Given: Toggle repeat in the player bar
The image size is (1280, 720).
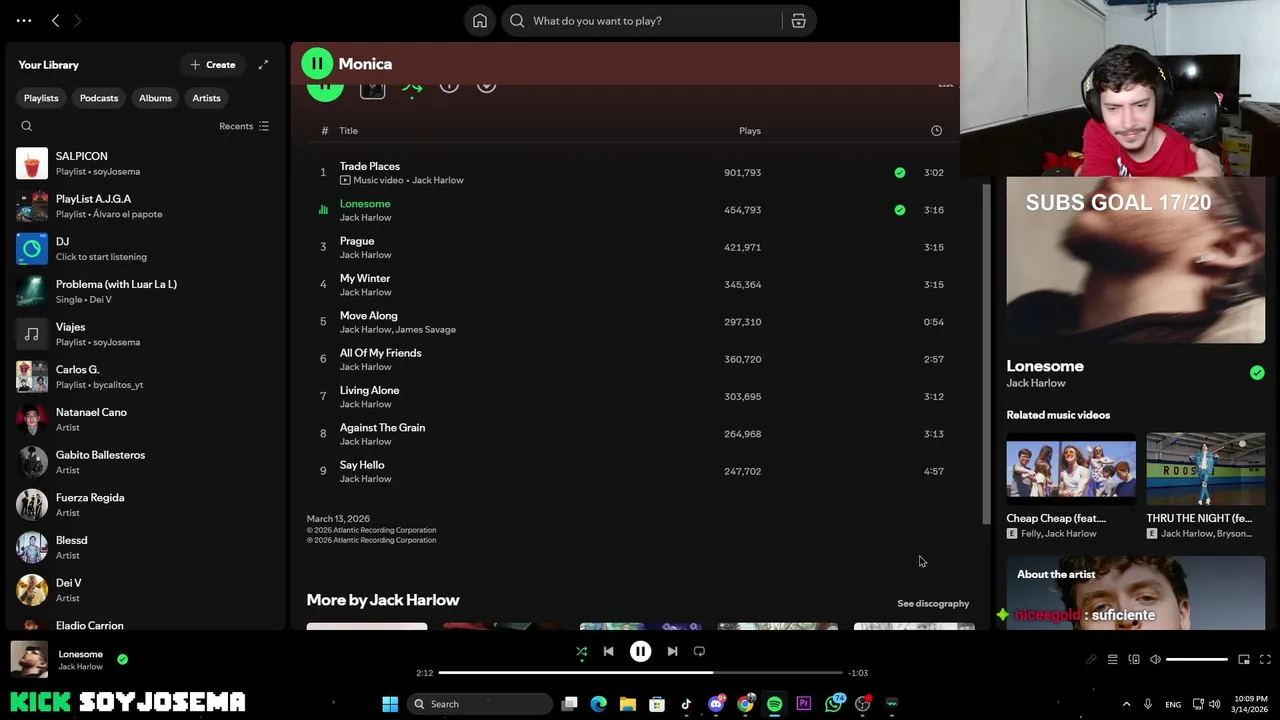Looking at the screenshot, I should coord(699,651).
